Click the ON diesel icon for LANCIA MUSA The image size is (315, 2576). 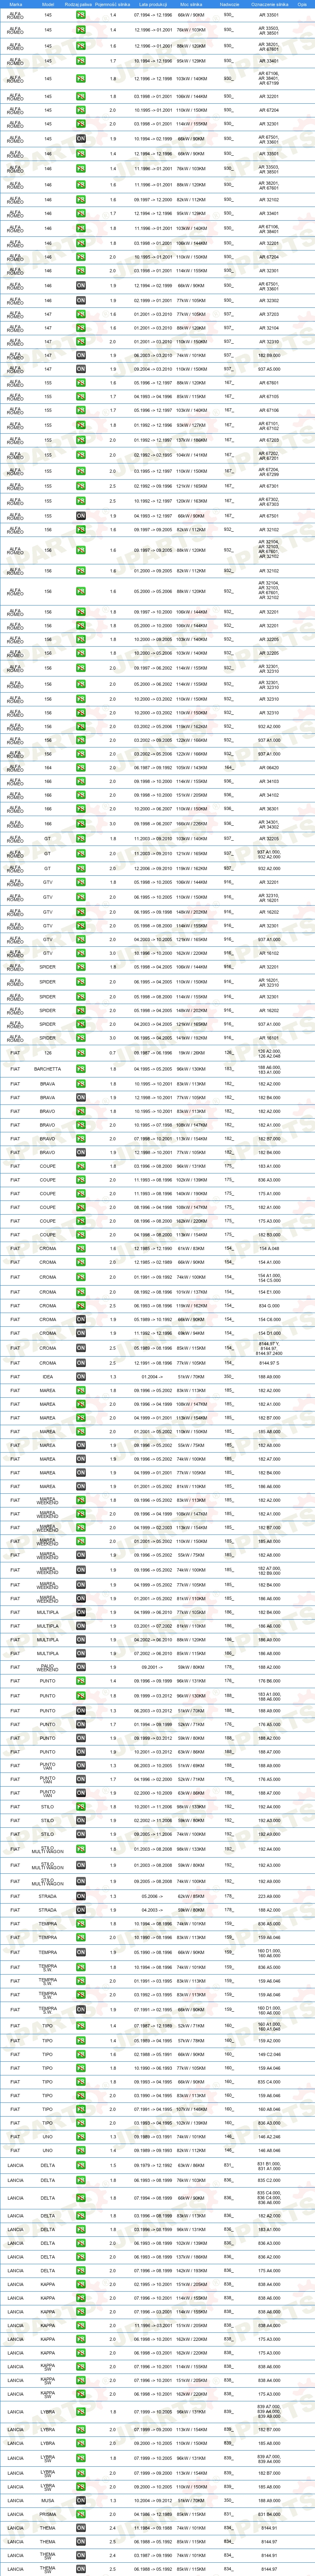pyautogui.click(x=81, y=2500)
